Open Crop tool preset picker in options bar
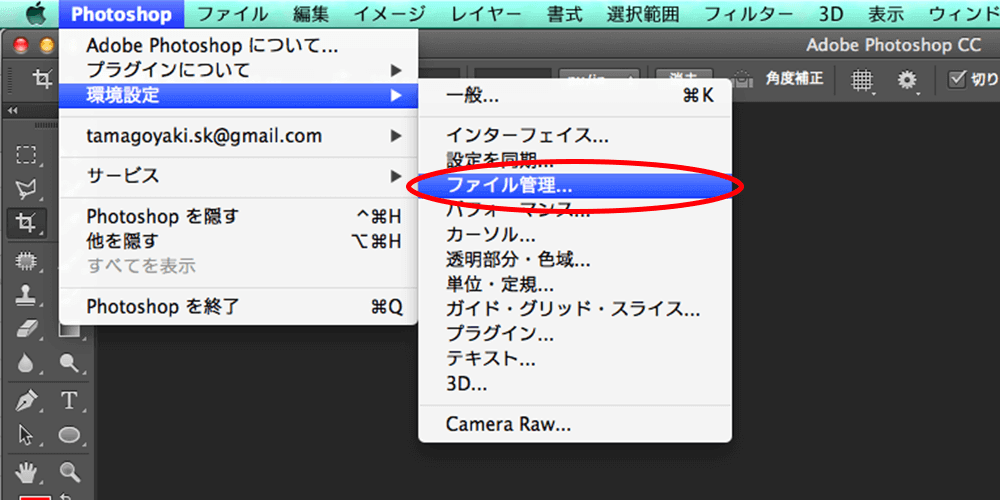1000x500 pixels. [x=43, y=79]
